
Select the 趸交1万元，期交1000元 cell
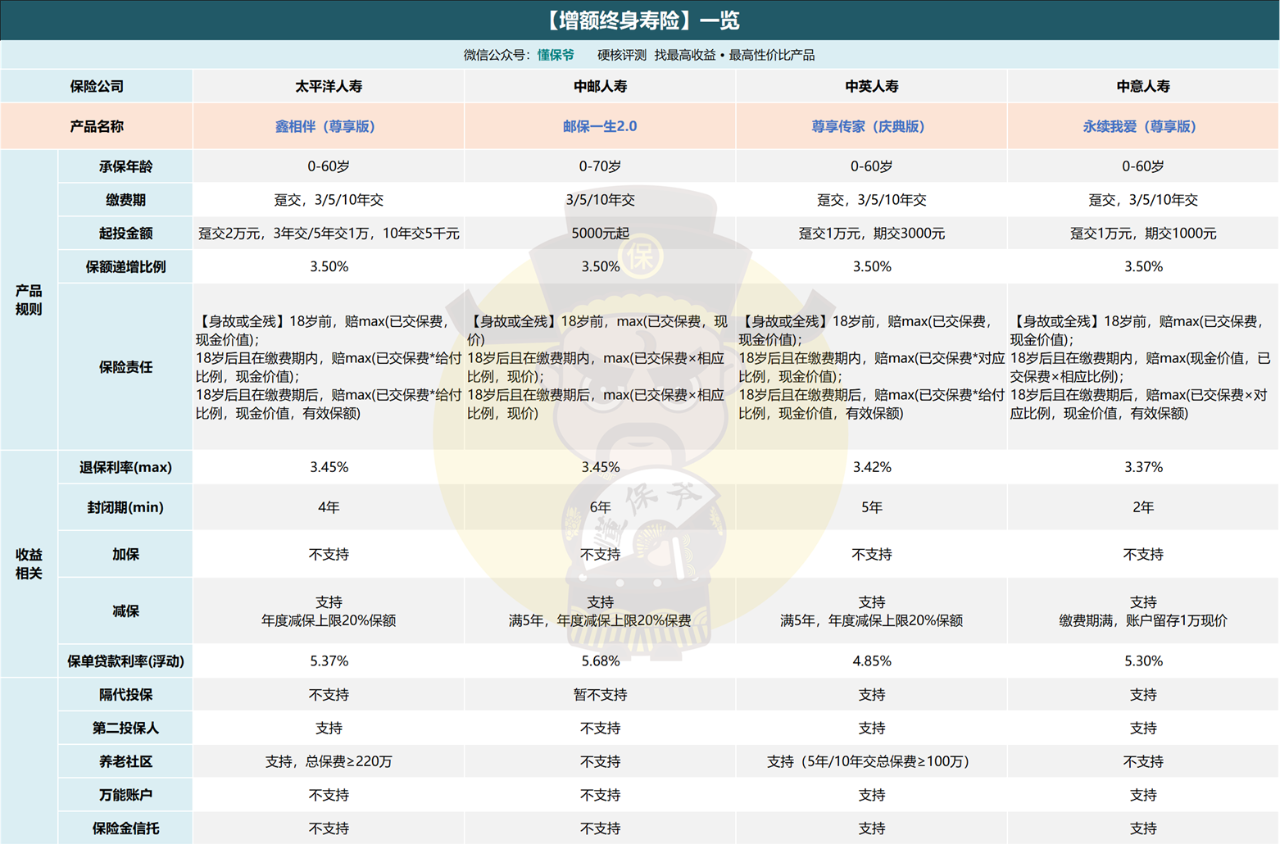[1143, 233]
